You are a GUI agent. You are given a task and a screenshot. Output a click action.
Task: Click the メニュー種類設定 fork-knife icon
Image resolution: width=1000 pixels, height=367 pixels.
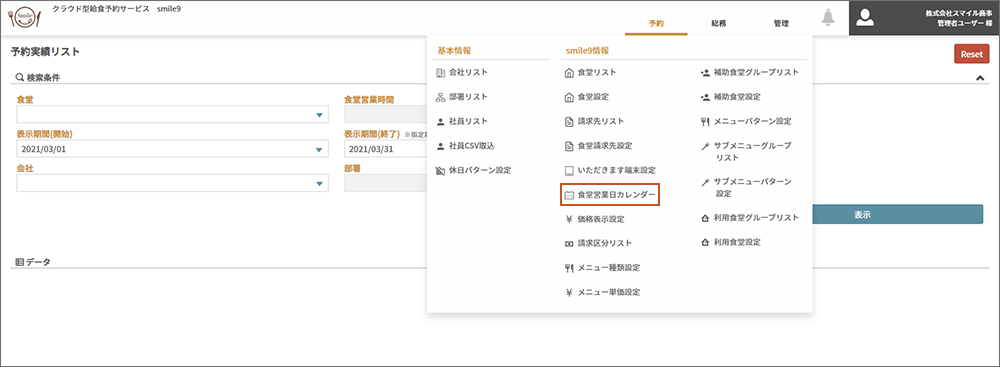coord(569,267)
